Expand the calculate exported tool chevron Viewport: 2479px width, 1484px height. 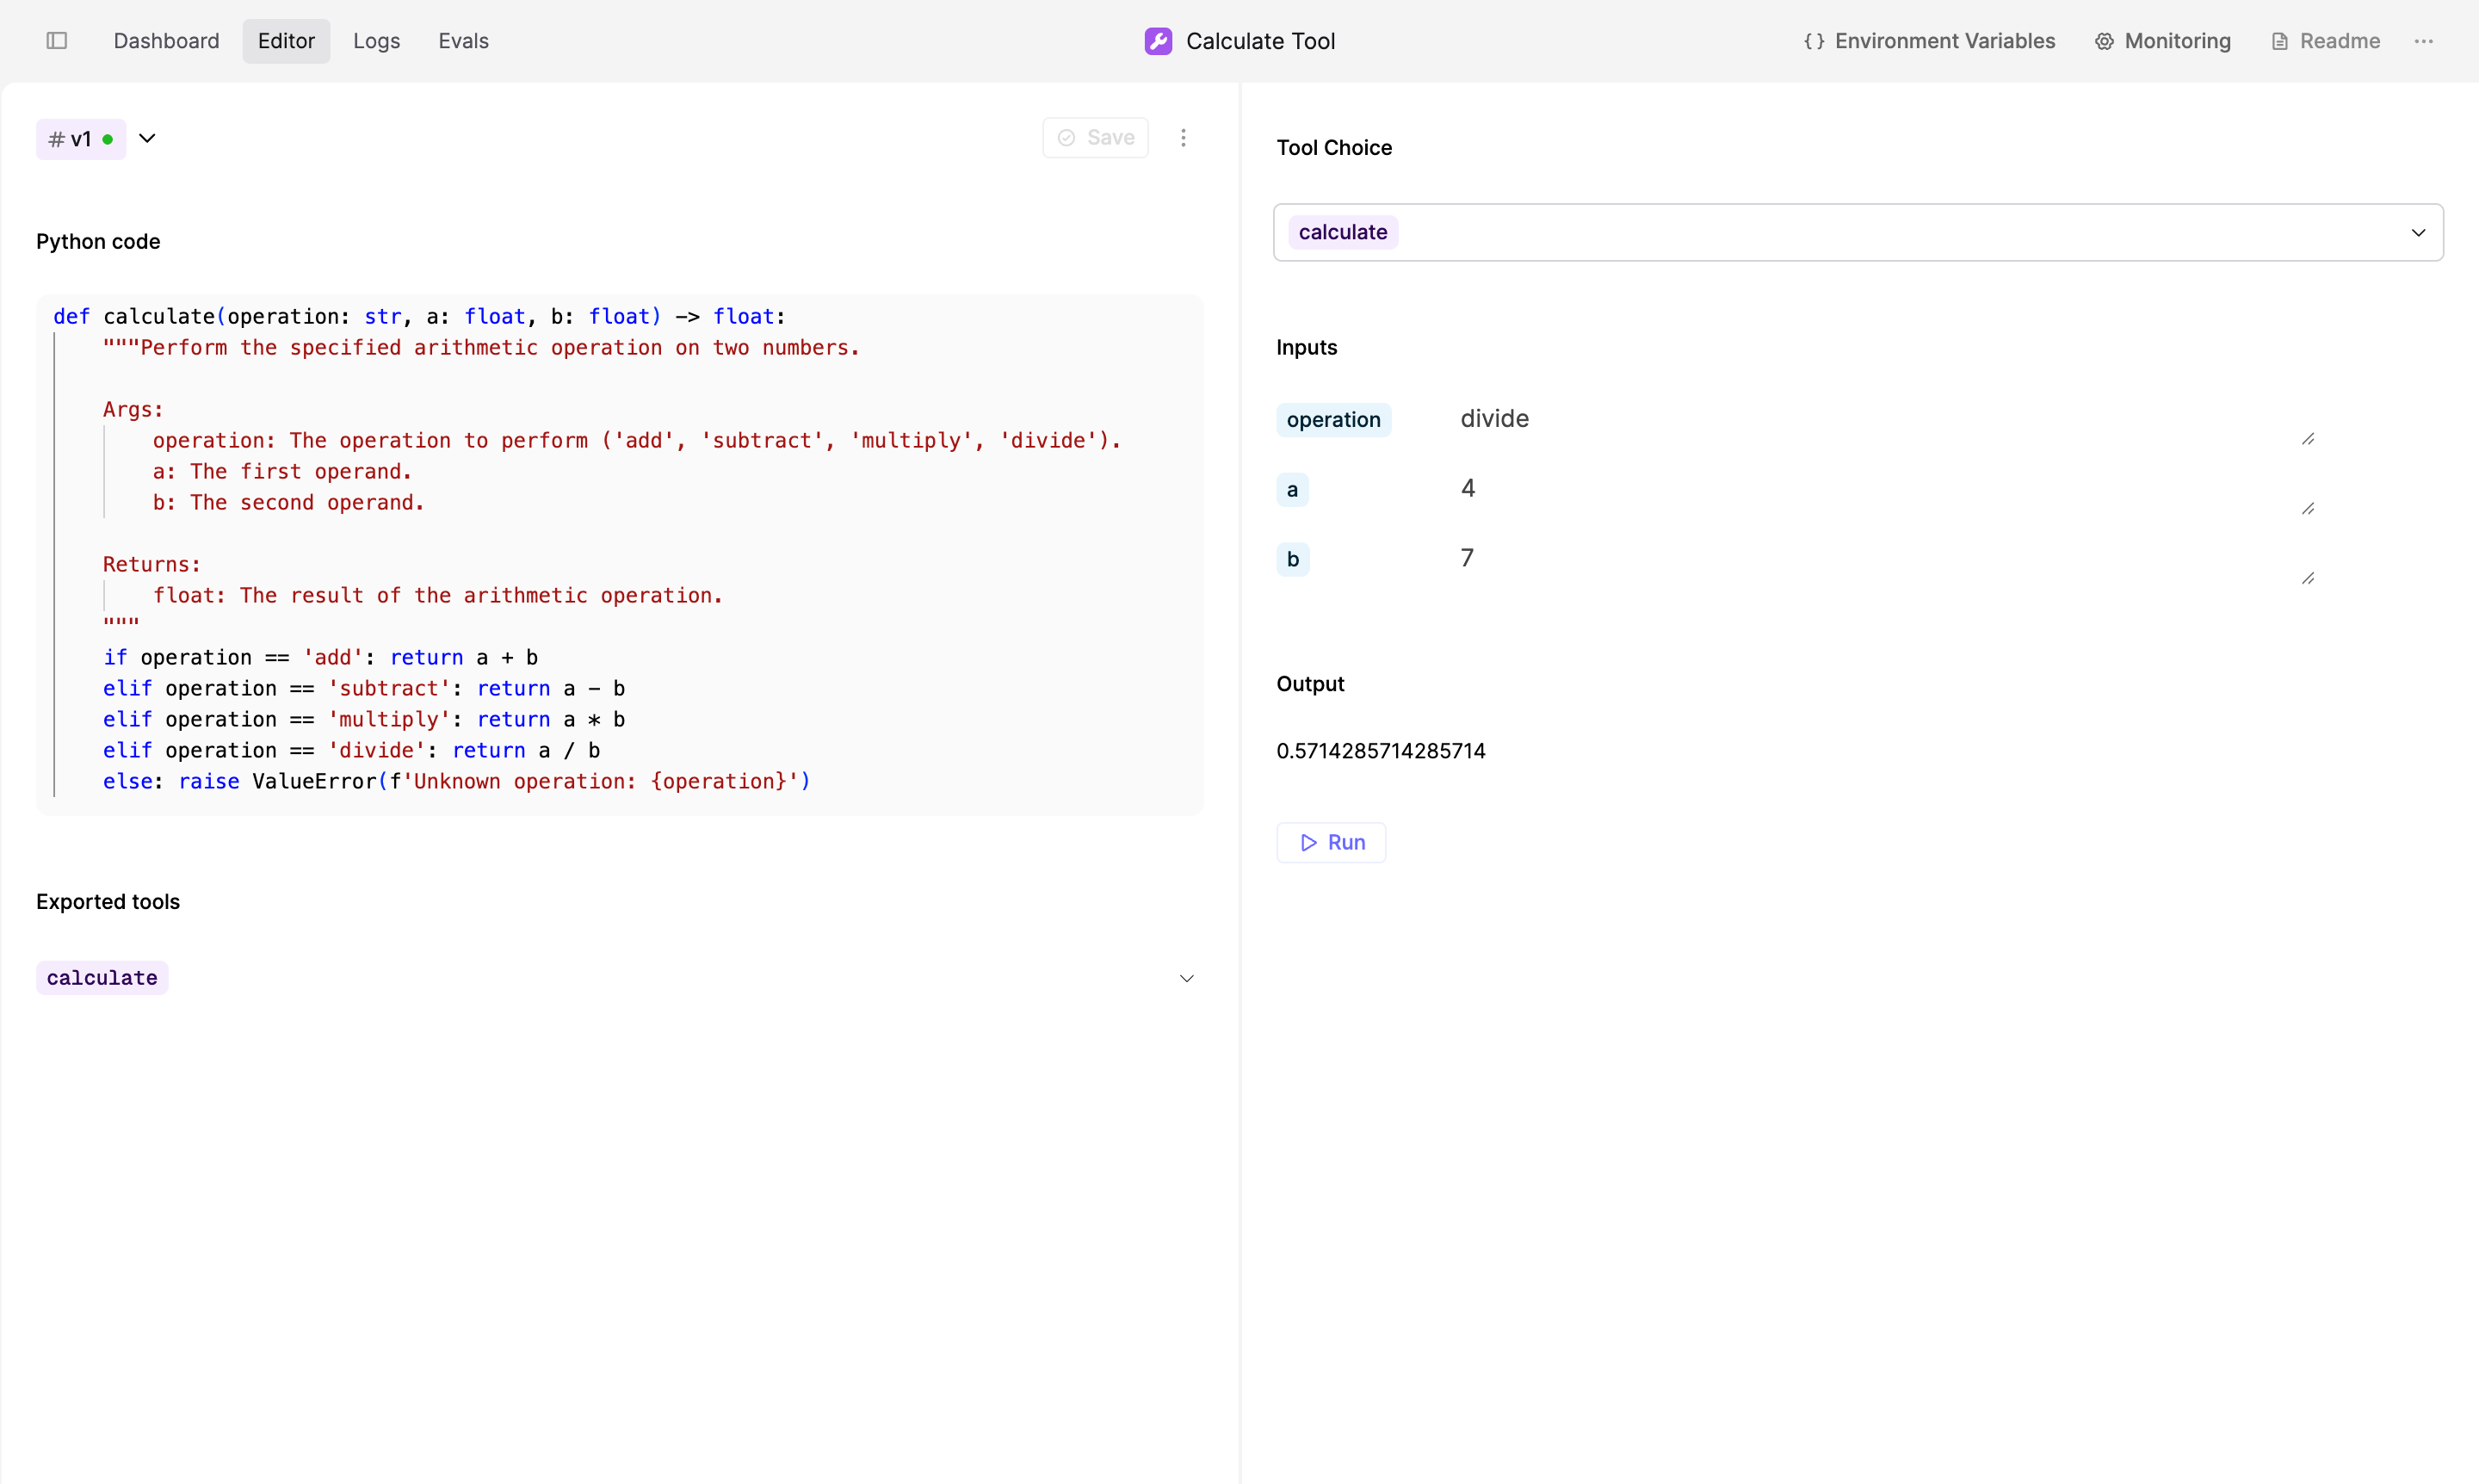1187,978
